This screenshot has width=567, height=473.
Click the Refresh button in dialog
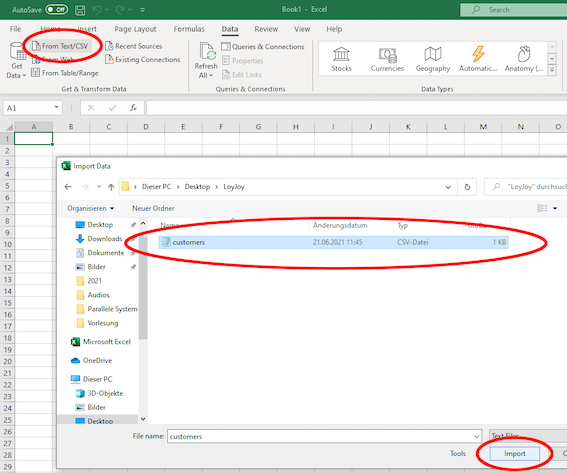tap(467, 187)
